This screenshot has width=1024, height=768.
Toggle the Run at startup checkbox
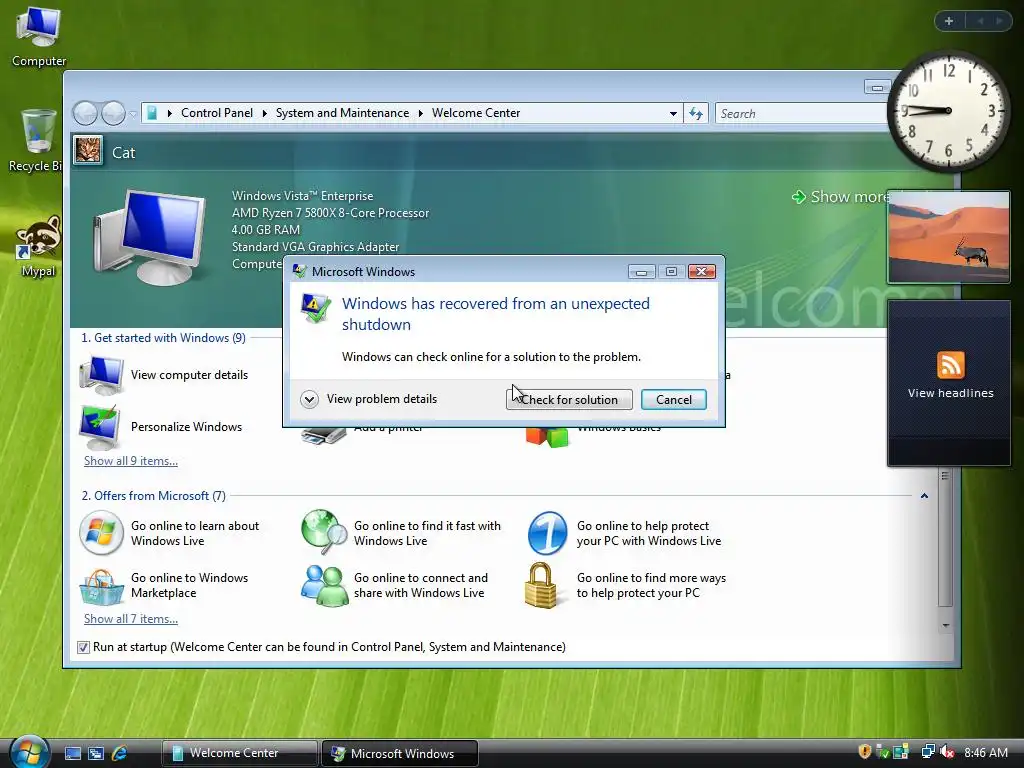coord(83,647)
